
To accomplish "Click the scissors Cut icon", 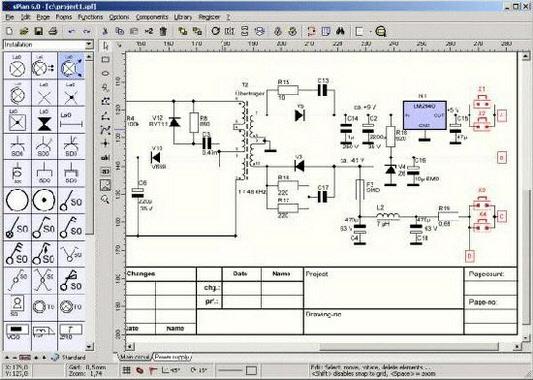I will pyautogui.click(x=105, y=31).
